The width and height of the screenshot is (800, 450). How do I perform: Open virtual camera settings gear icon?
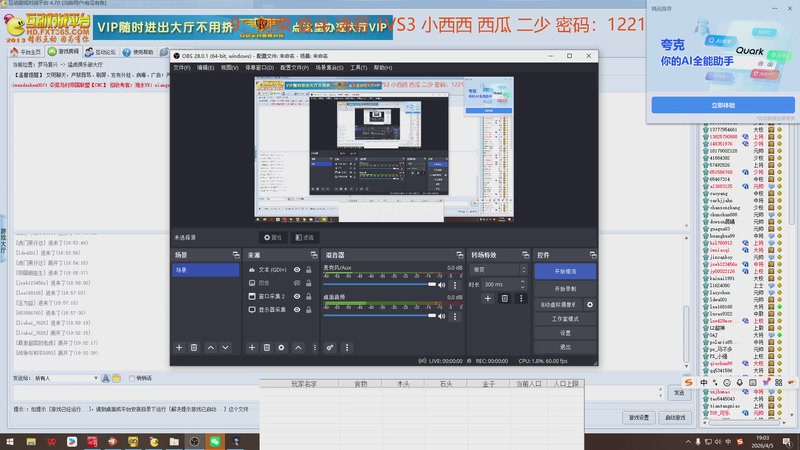(590, 305)
